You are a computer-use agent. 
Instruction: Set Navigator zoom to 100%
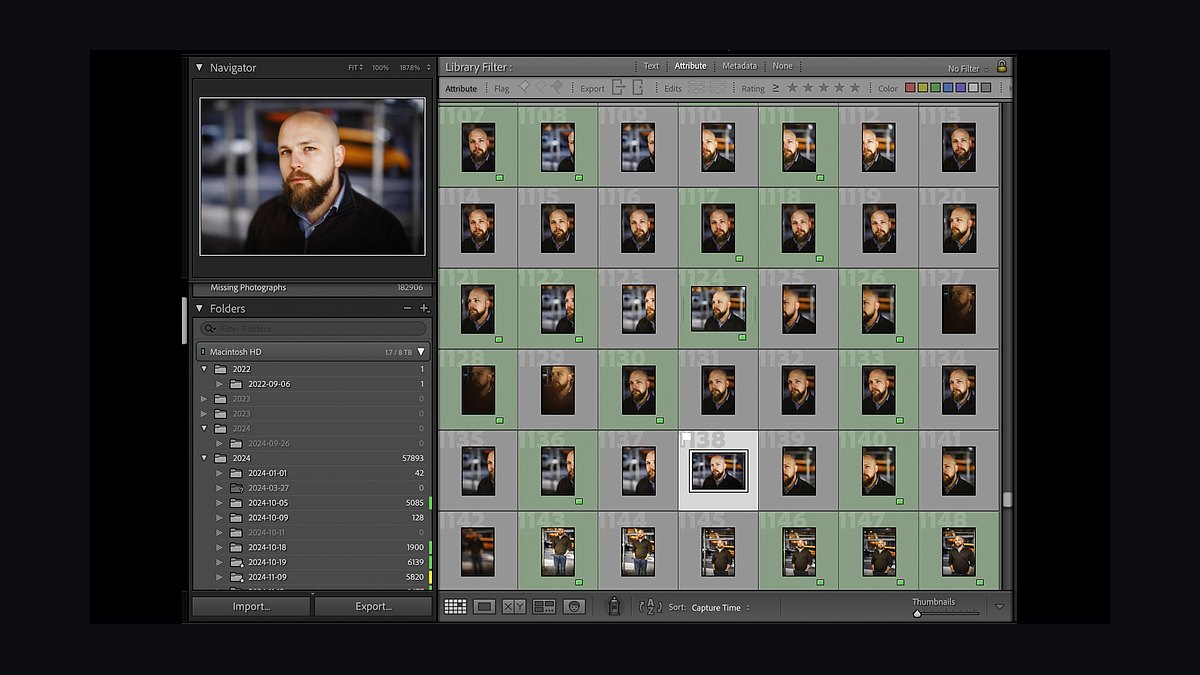pyautogui.click(x=380, y=68)
